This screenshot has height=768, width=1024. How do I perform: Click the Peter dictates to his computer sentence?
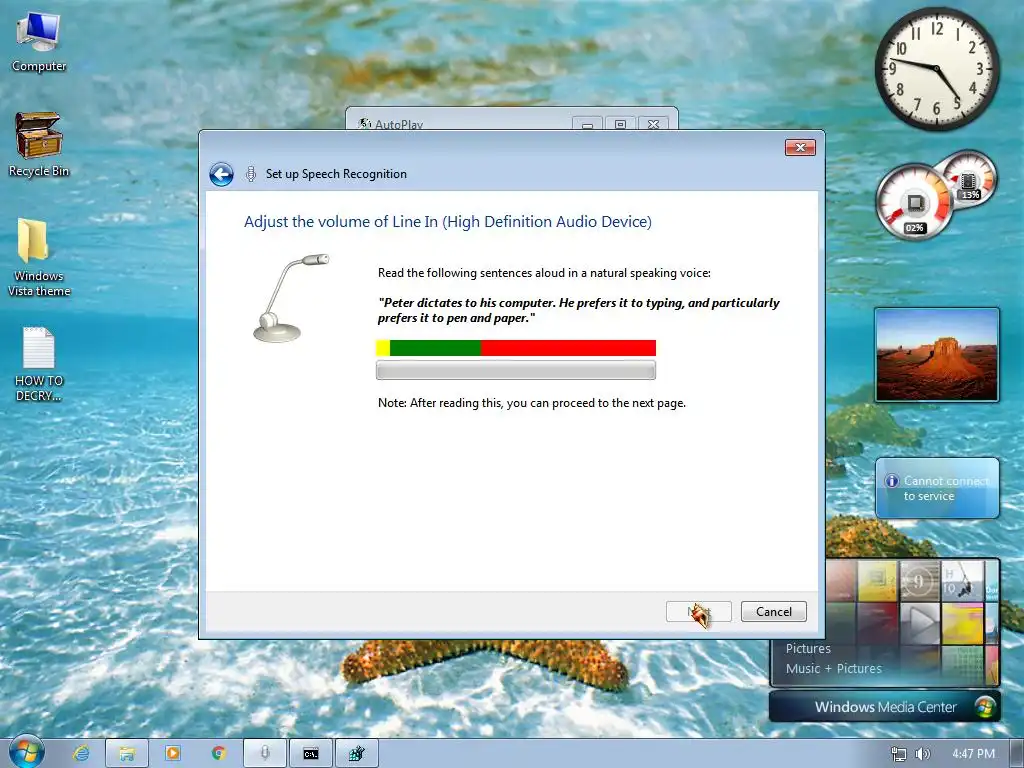tap(579, 310)
